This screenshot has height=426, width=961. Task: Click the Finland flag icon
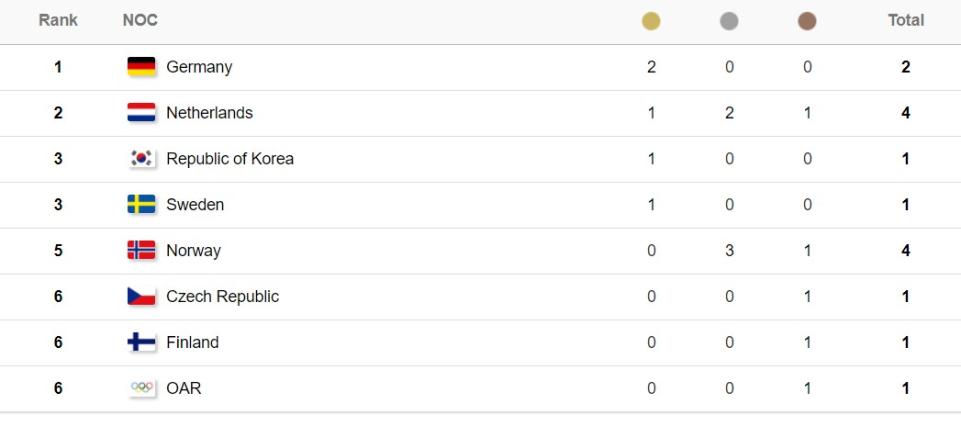[141, 343]
